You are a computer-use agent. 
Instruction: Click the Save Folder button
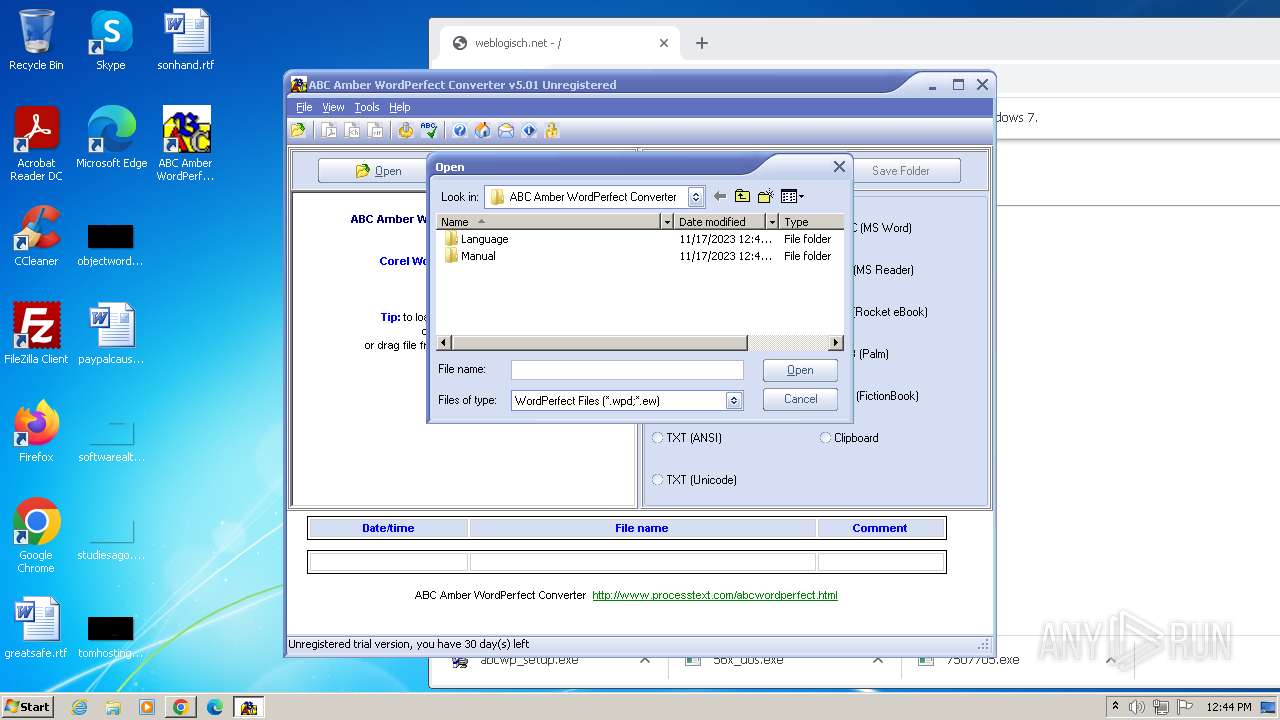[900, 171]
